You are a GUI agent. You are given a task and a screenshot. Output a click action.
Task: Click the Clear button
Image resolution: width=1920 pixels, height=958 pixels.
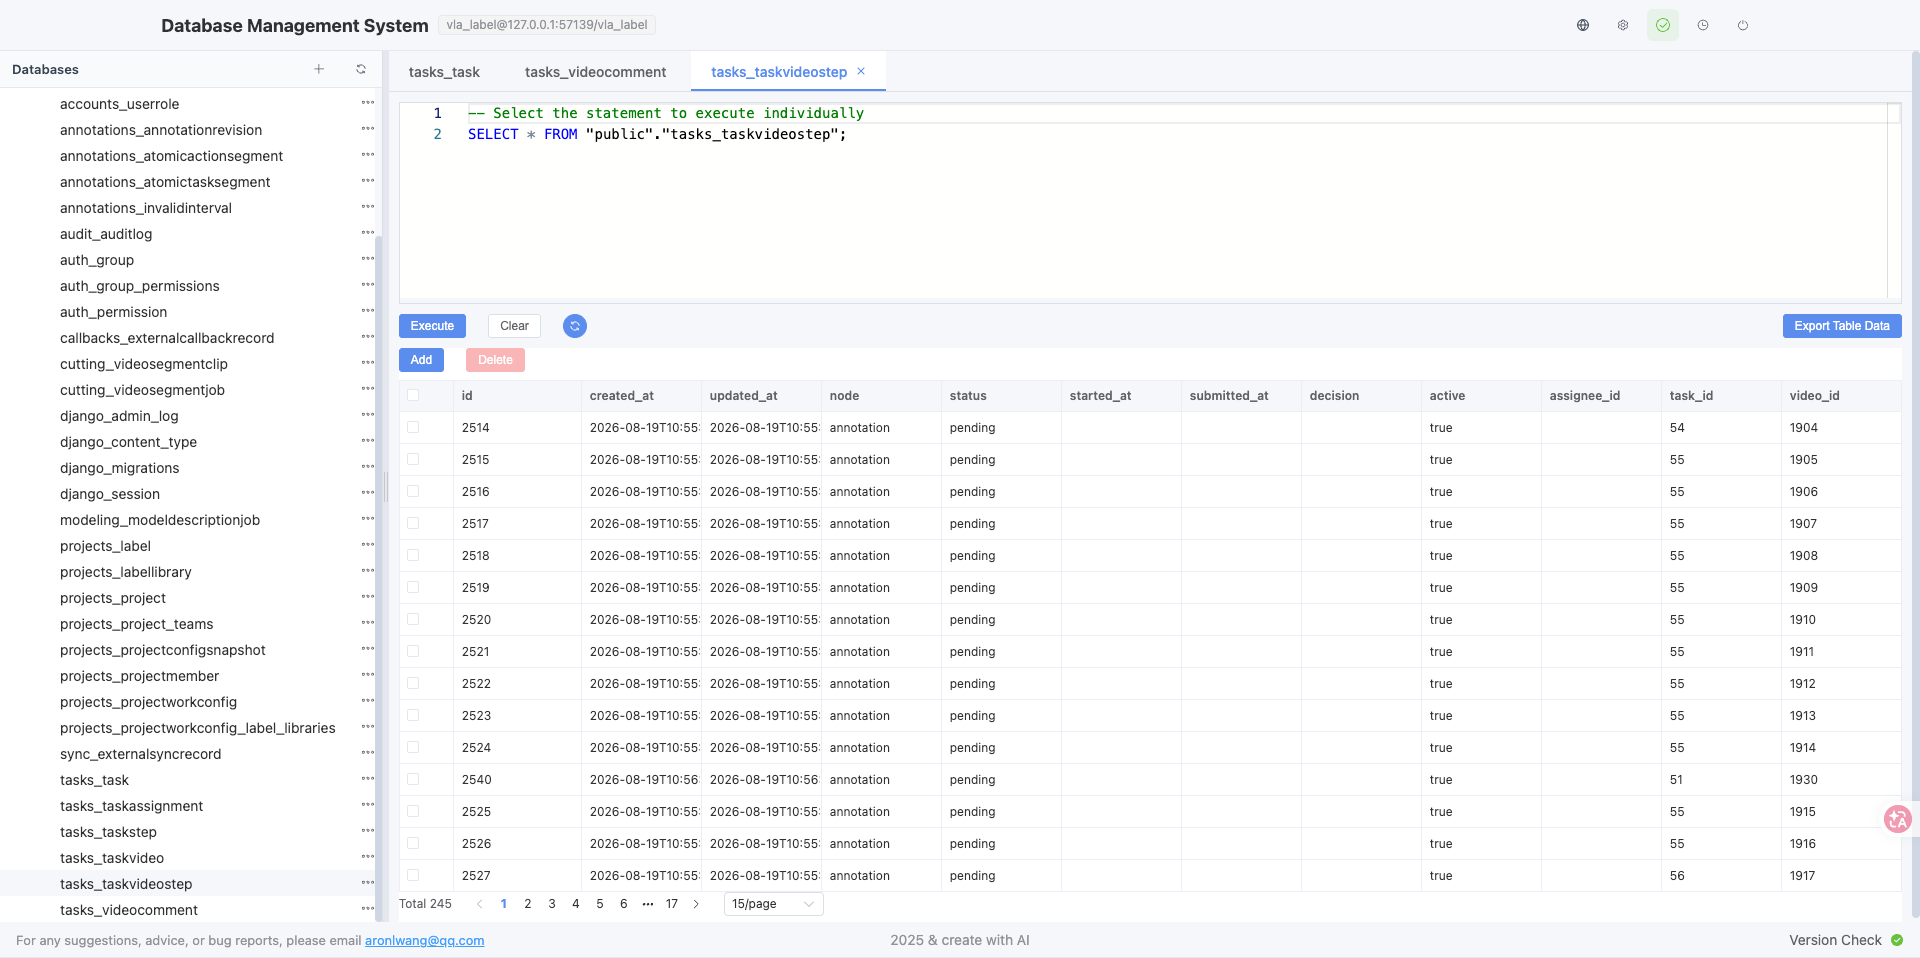pos(514,326)
